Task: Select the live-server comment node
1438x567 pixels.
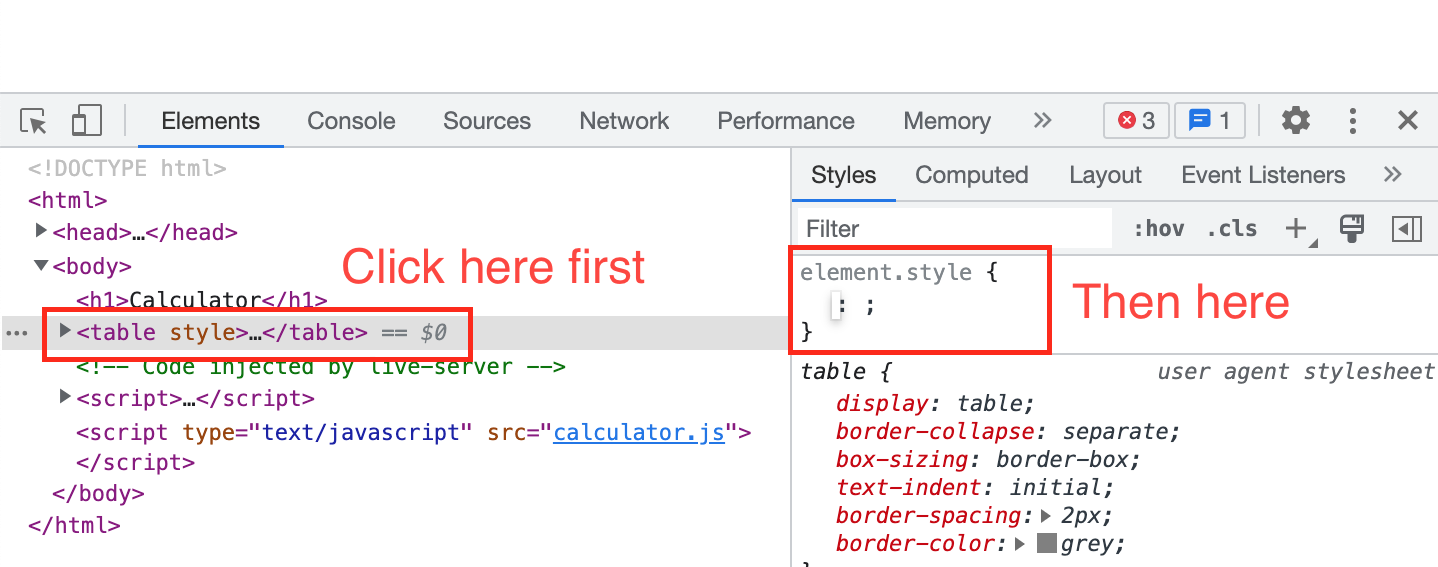Action: [x=321, y=367]
